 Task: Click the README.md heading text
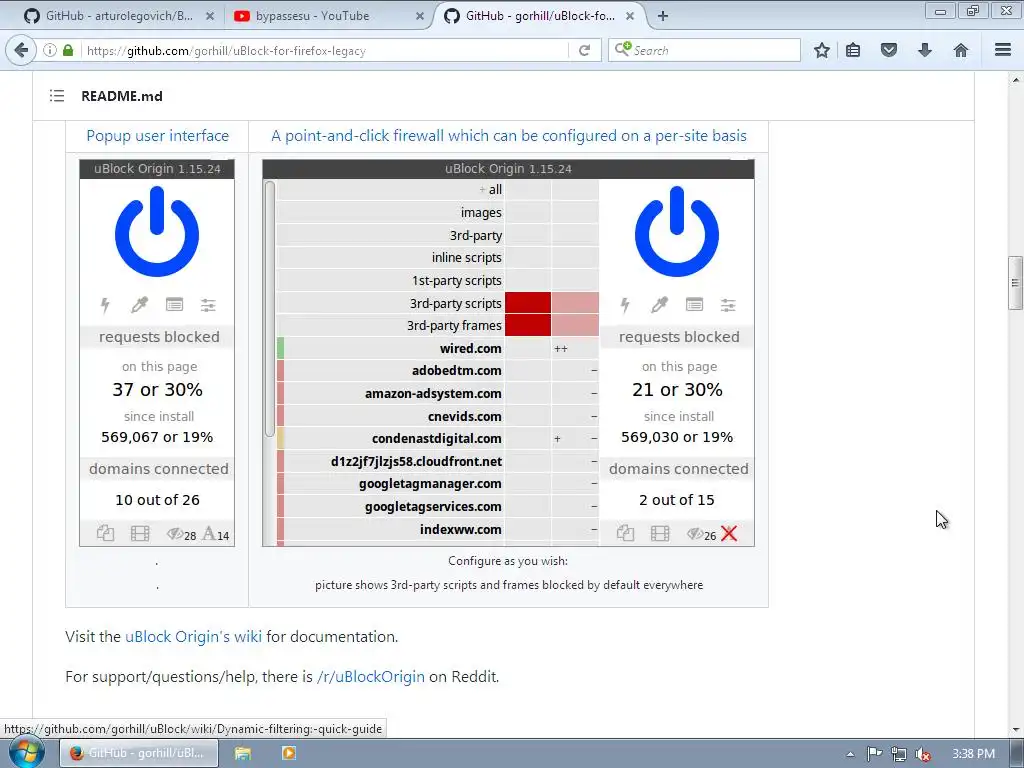[122, 96]
